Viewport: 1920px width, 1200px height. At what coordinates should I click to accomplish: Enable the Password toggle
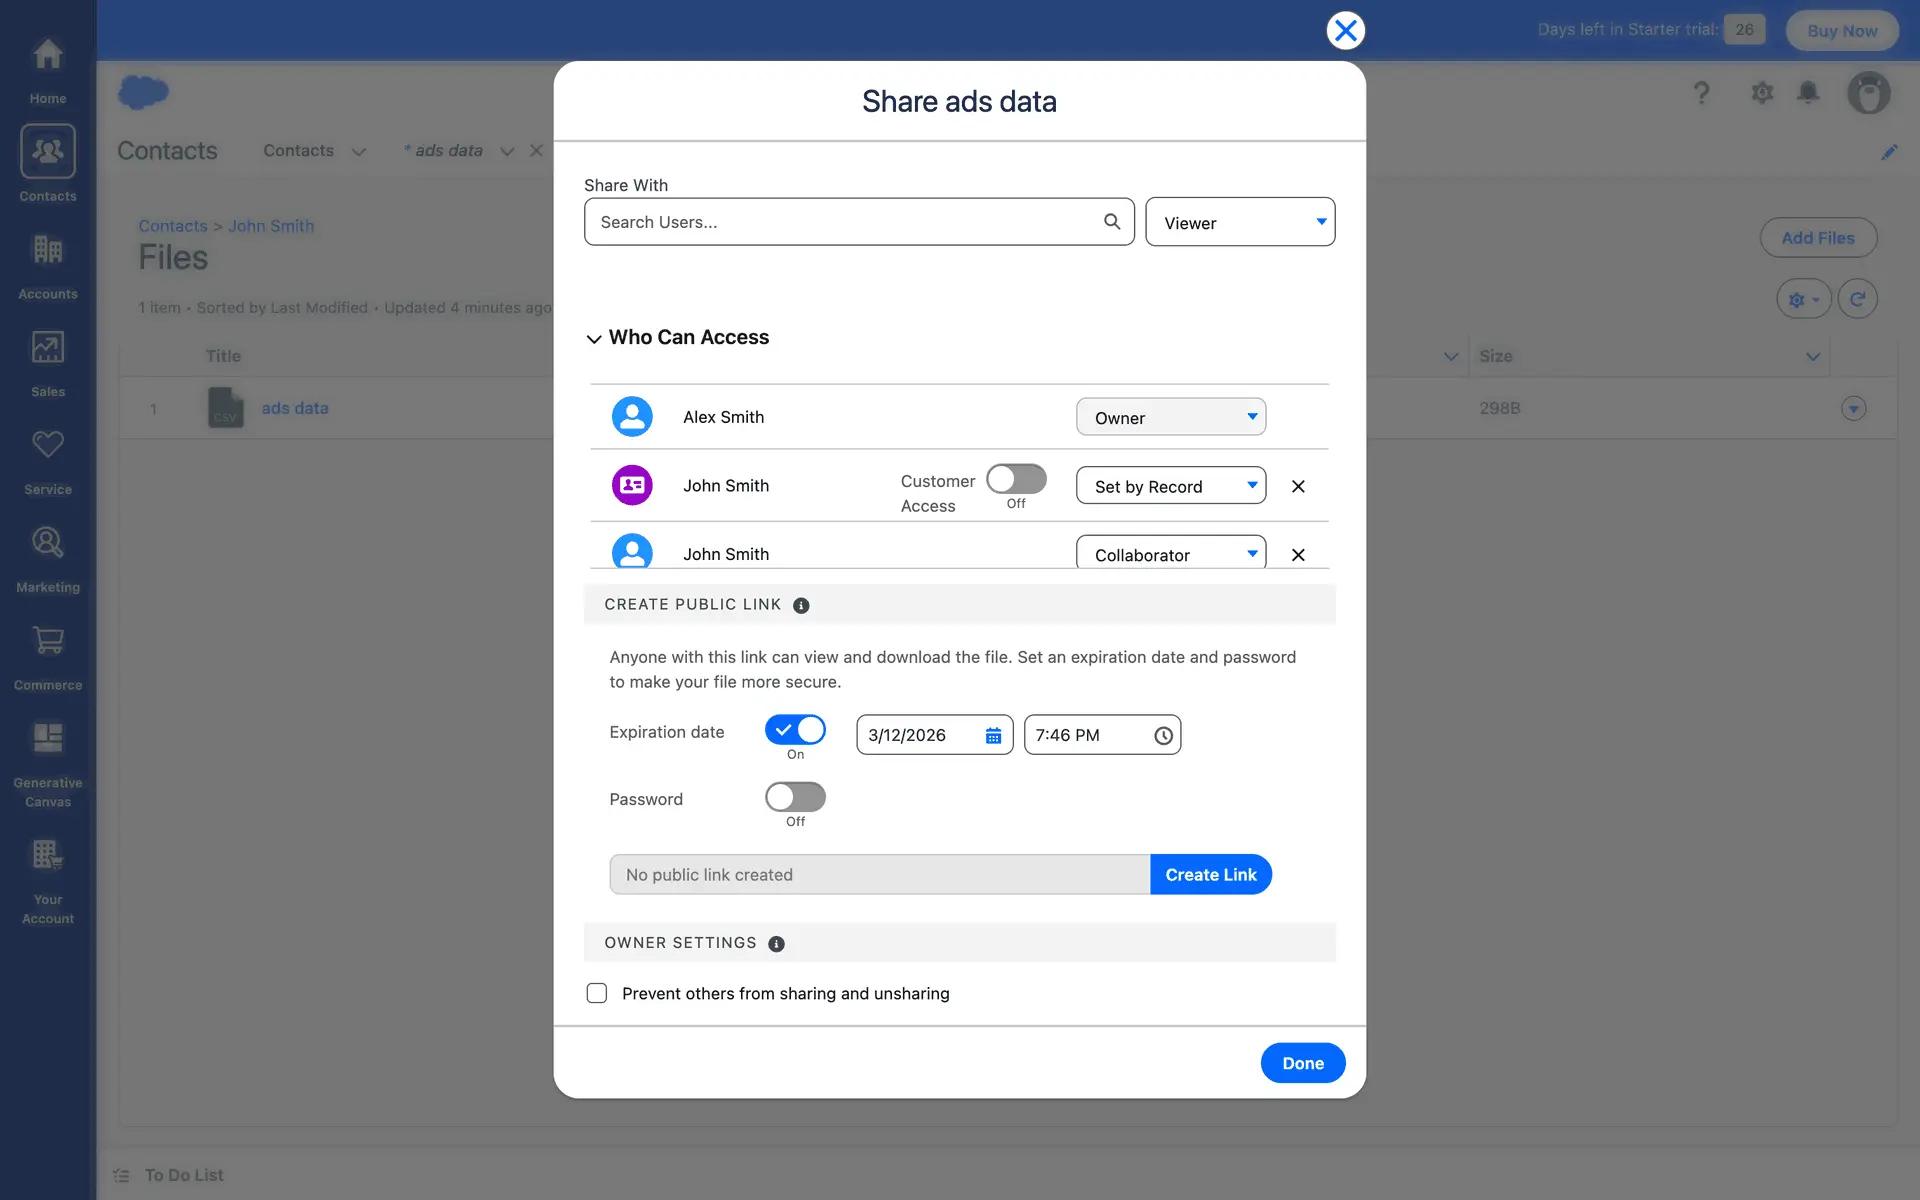795,798
